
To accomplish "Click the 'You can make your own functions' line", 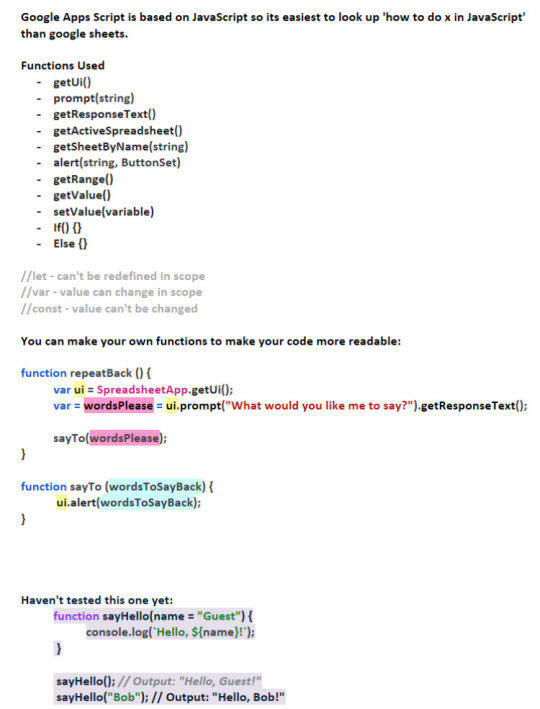I will pyautogui.click(x=211, y=341).
